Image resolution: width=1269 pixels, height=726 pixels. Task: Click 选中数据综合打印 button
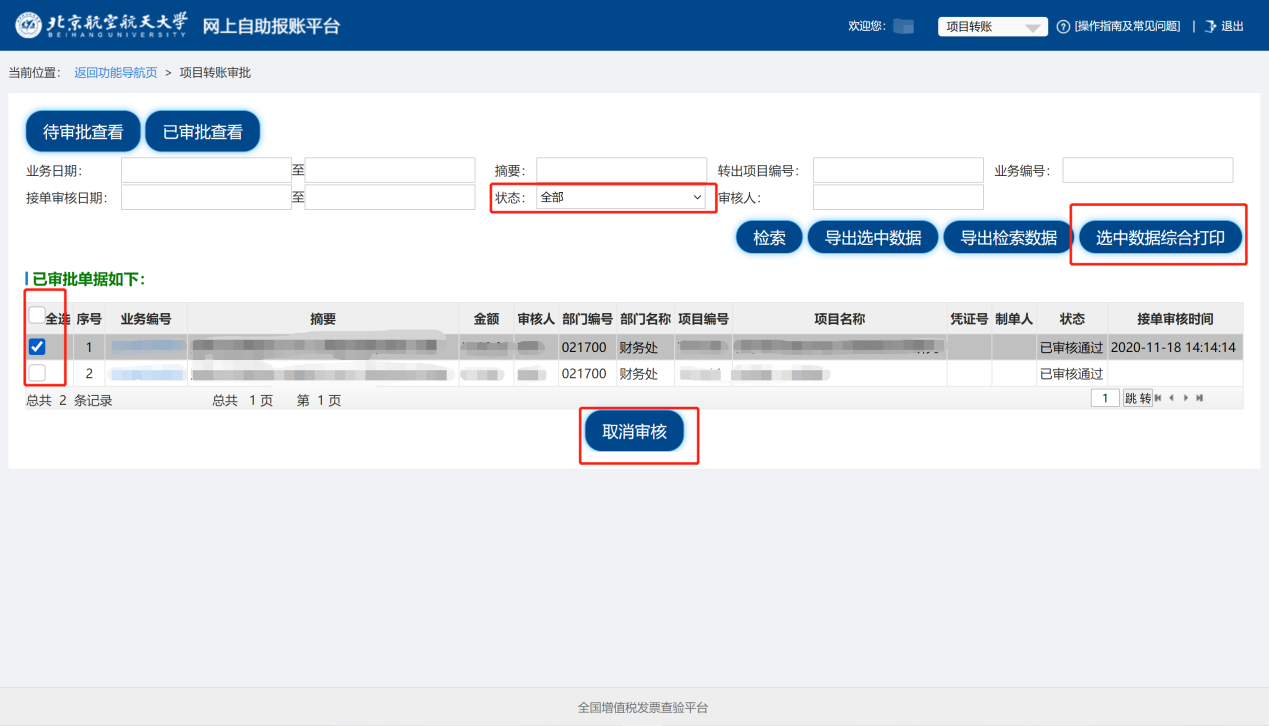(1160, 238)
